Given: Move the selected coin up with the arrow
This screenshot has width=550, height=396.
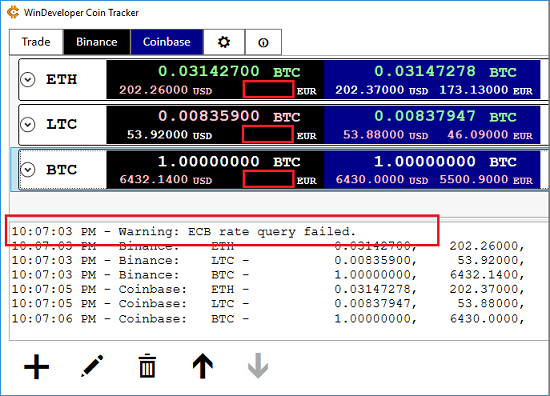Looking at the screenshot, I should click(x=203, y=366).
